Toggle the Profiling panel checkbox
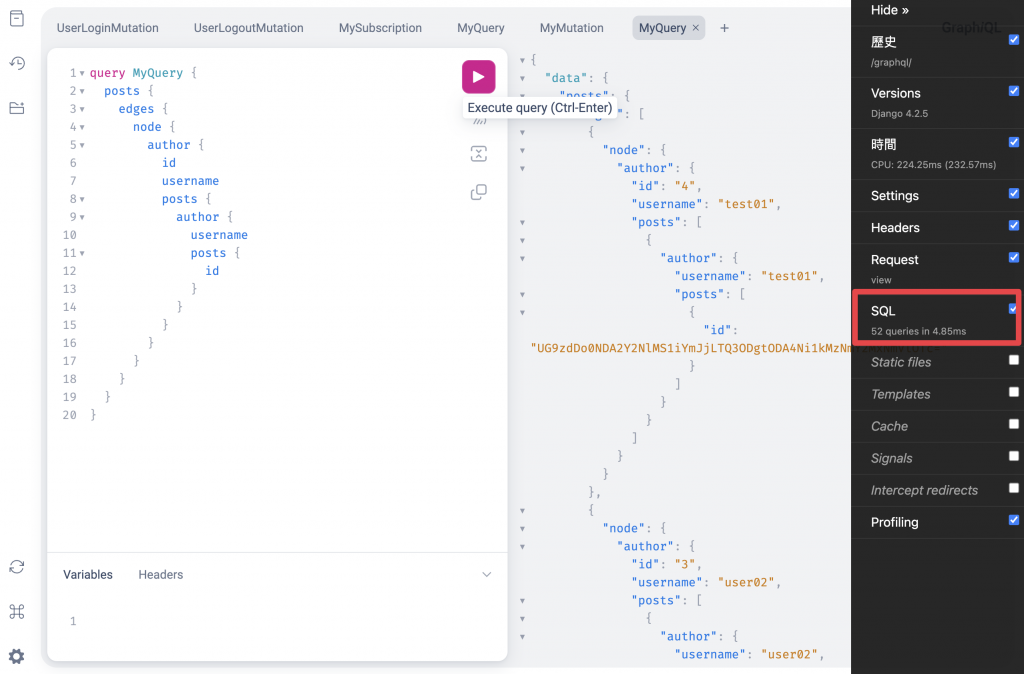Viewport: 1024px width, 674px height. pyautogui.click(x=1014, y=520)
